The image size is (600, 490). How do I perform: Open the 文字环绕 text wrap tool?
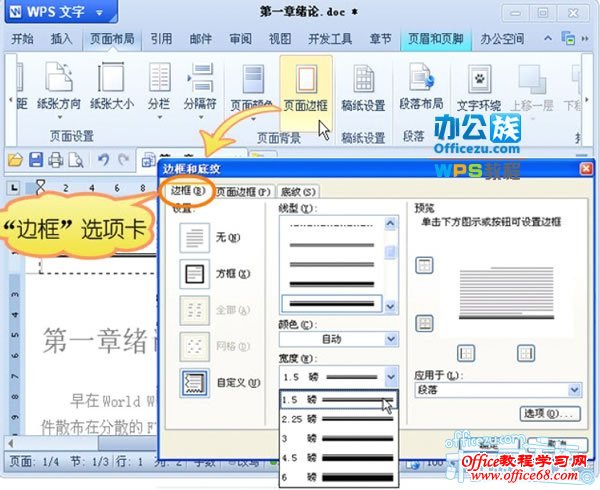[x=479, y=88]
